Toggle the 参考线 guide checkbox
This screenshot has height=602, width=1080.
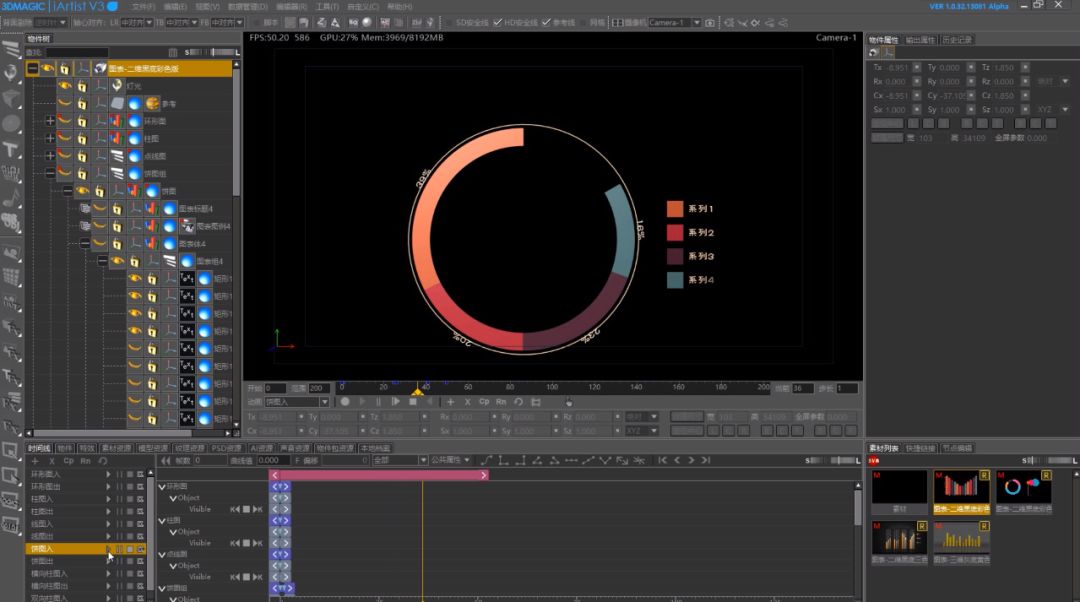pos(546,23)
